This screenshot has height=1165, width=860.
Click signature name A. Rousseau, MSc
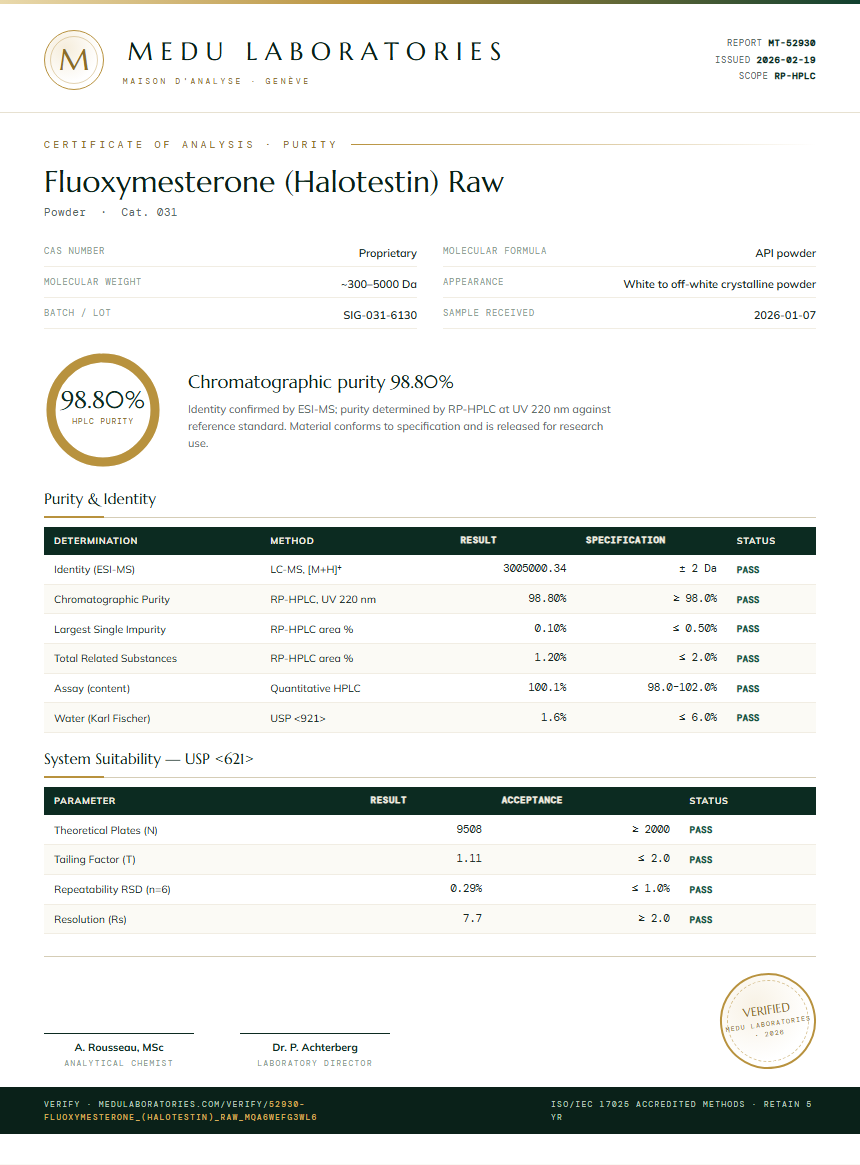(x=119, y=1048)
